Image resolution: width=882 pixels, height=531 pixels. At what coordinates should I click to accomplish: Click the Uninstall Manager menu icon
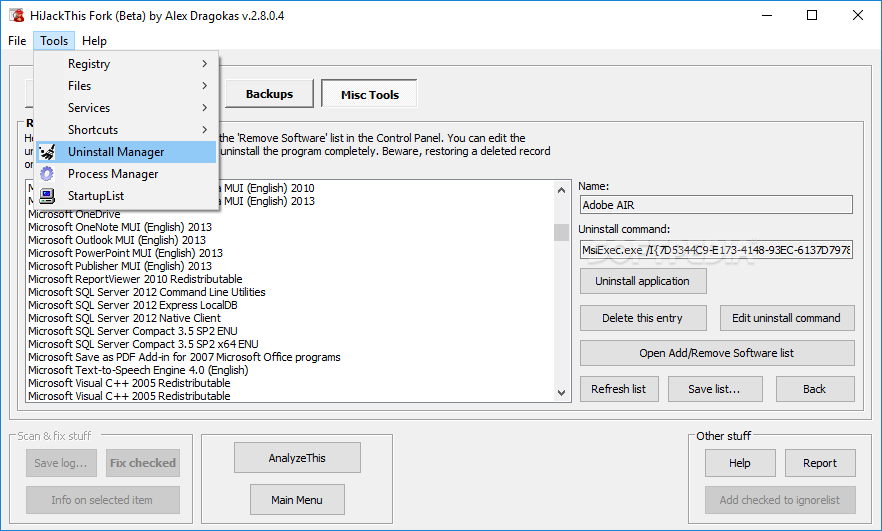click(47, 152)
